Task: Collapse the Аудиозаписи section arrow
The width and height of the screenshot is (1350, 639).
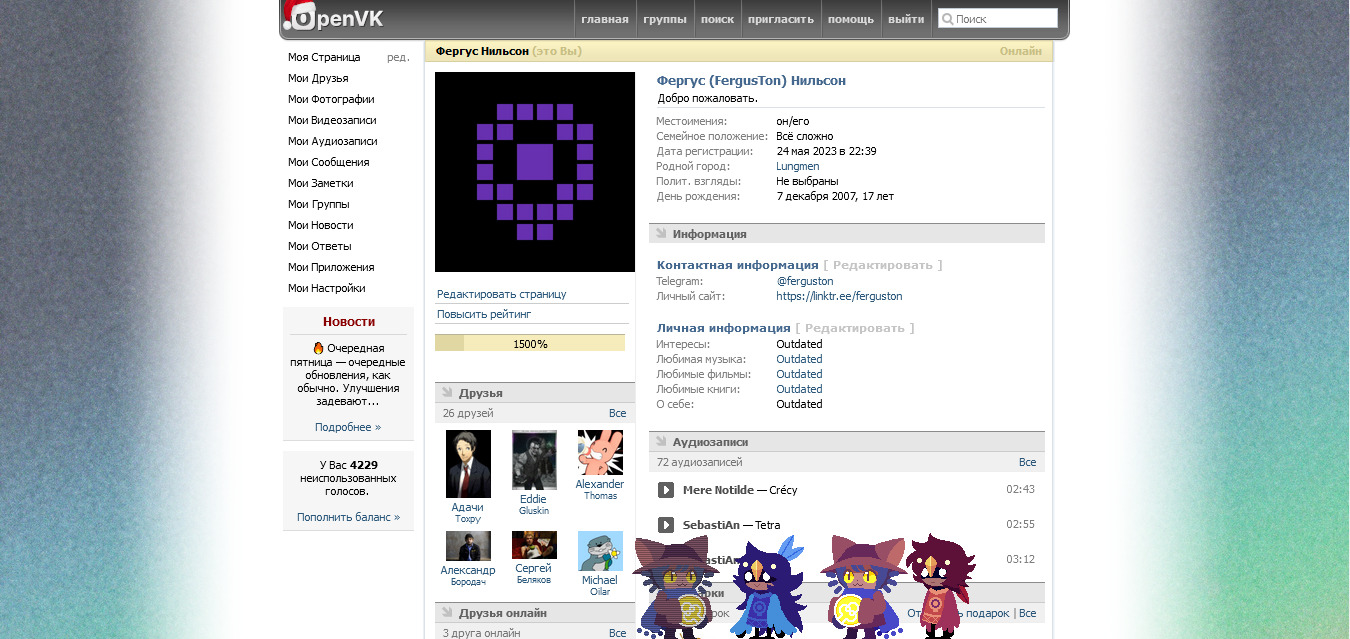Action: coord(661,442)
